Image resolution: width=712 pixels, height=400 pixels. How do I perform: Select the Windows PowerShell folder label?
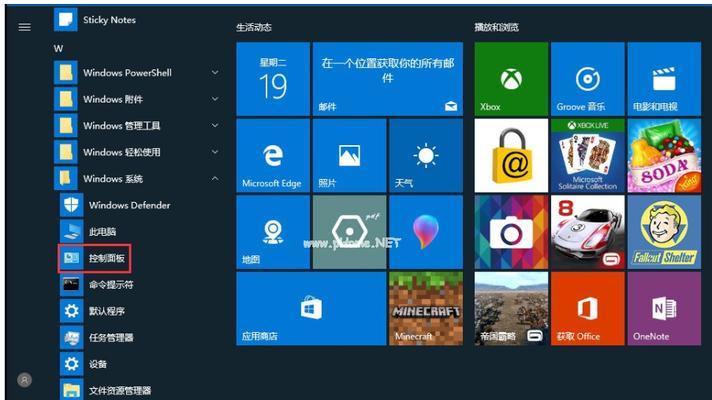127,73
